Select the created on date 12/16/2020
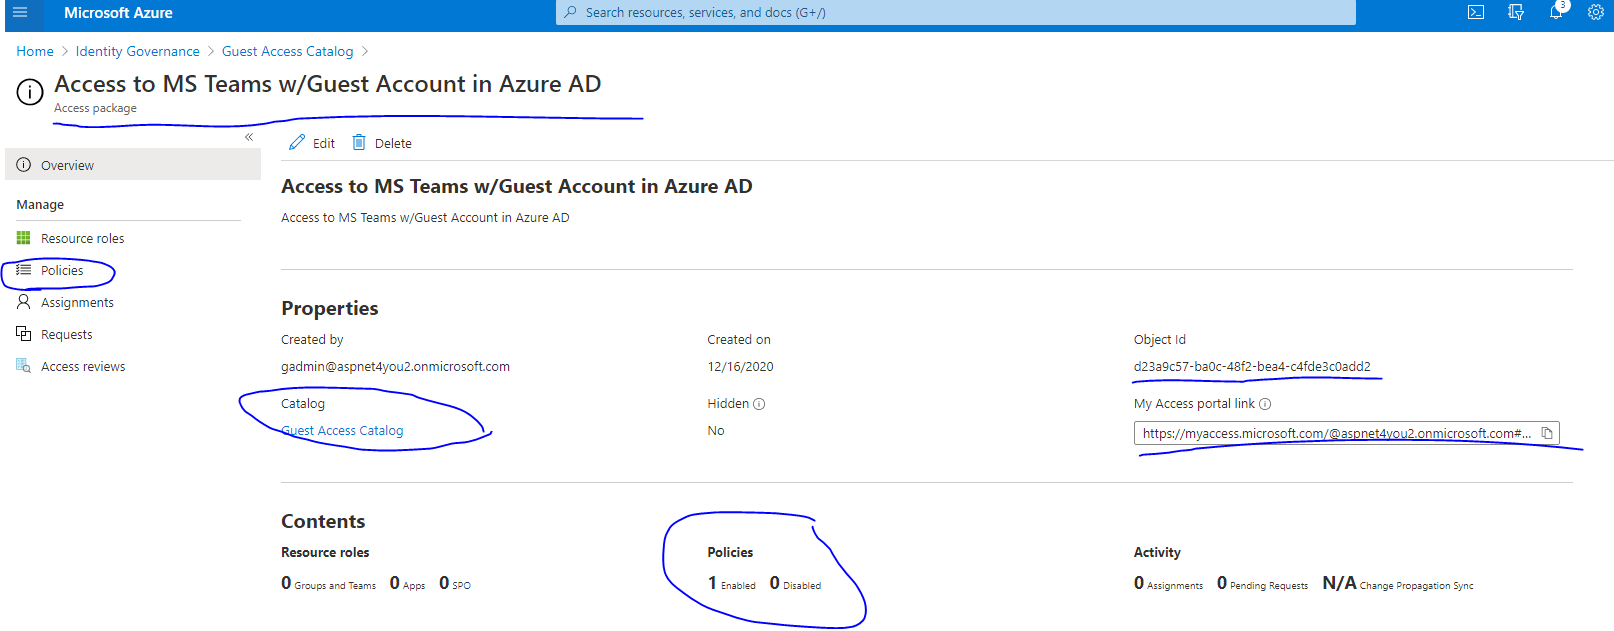Screen dimensions: 1614x631 pos(740,366)
